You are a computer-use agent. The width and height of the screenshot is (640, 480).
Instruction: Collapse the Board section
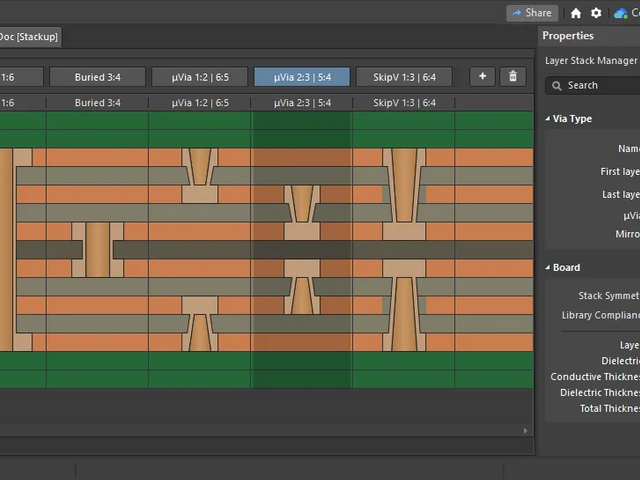548,268
